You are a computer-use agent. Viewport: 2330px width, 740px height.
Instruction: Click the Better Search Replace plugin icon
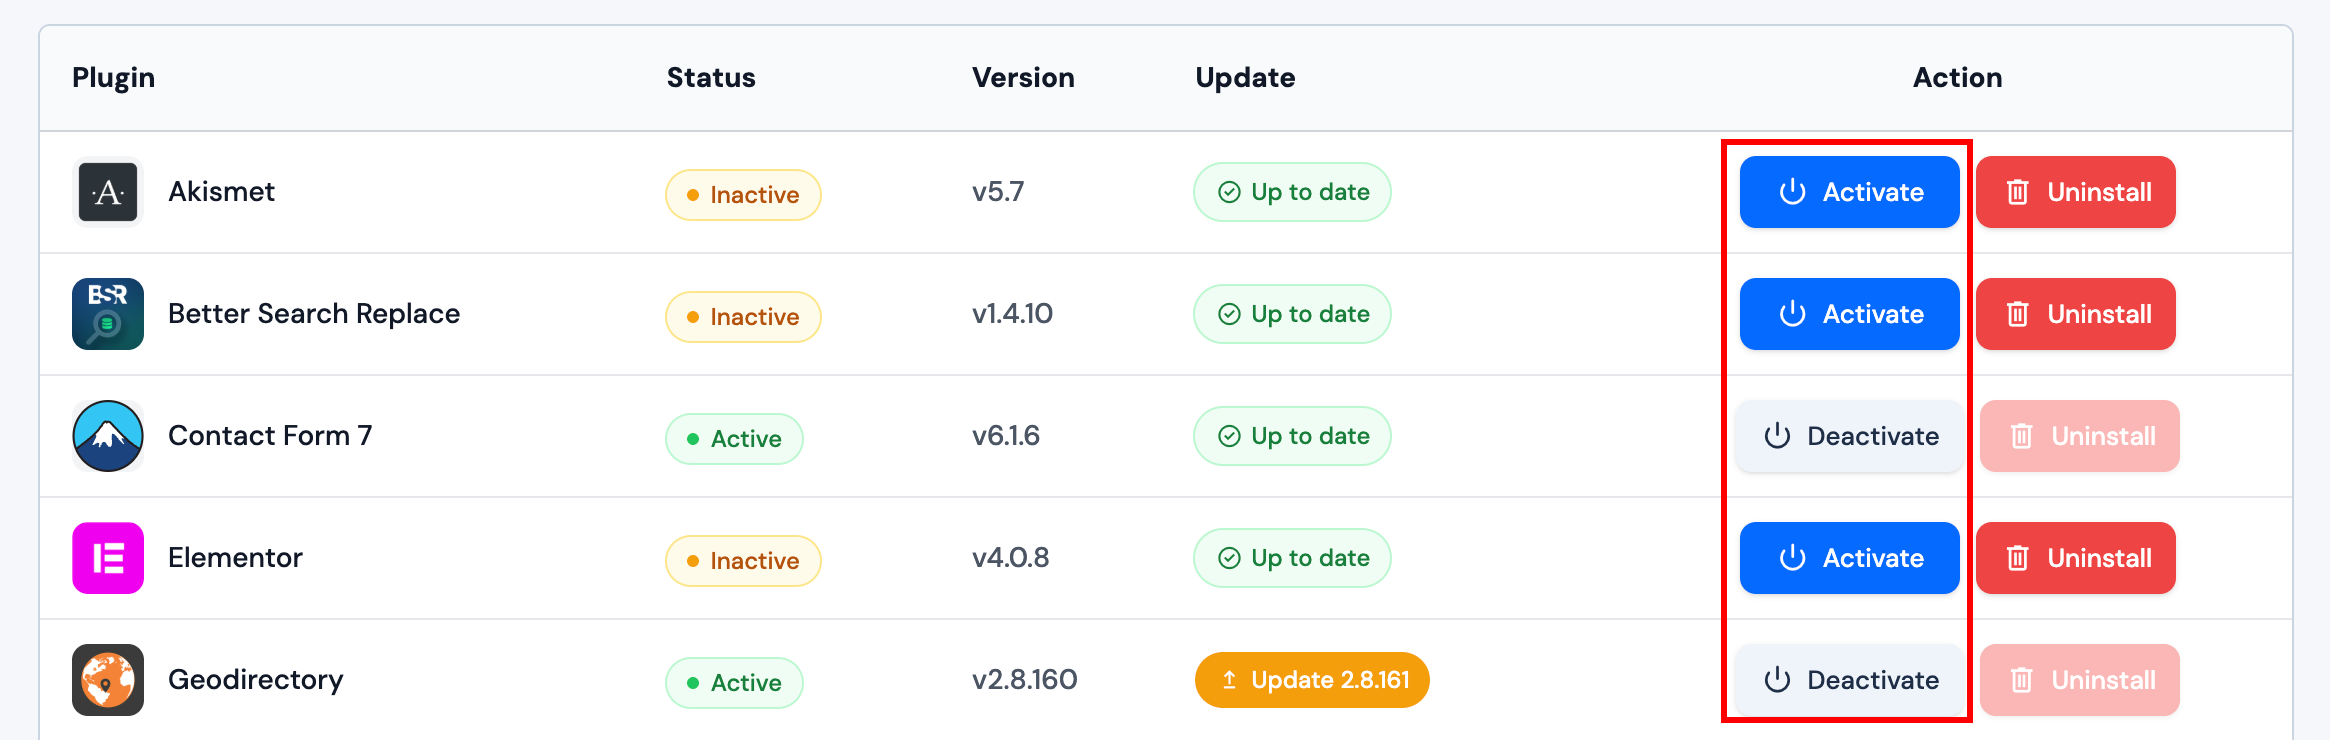pyautogui.click(x=108, y=314)
